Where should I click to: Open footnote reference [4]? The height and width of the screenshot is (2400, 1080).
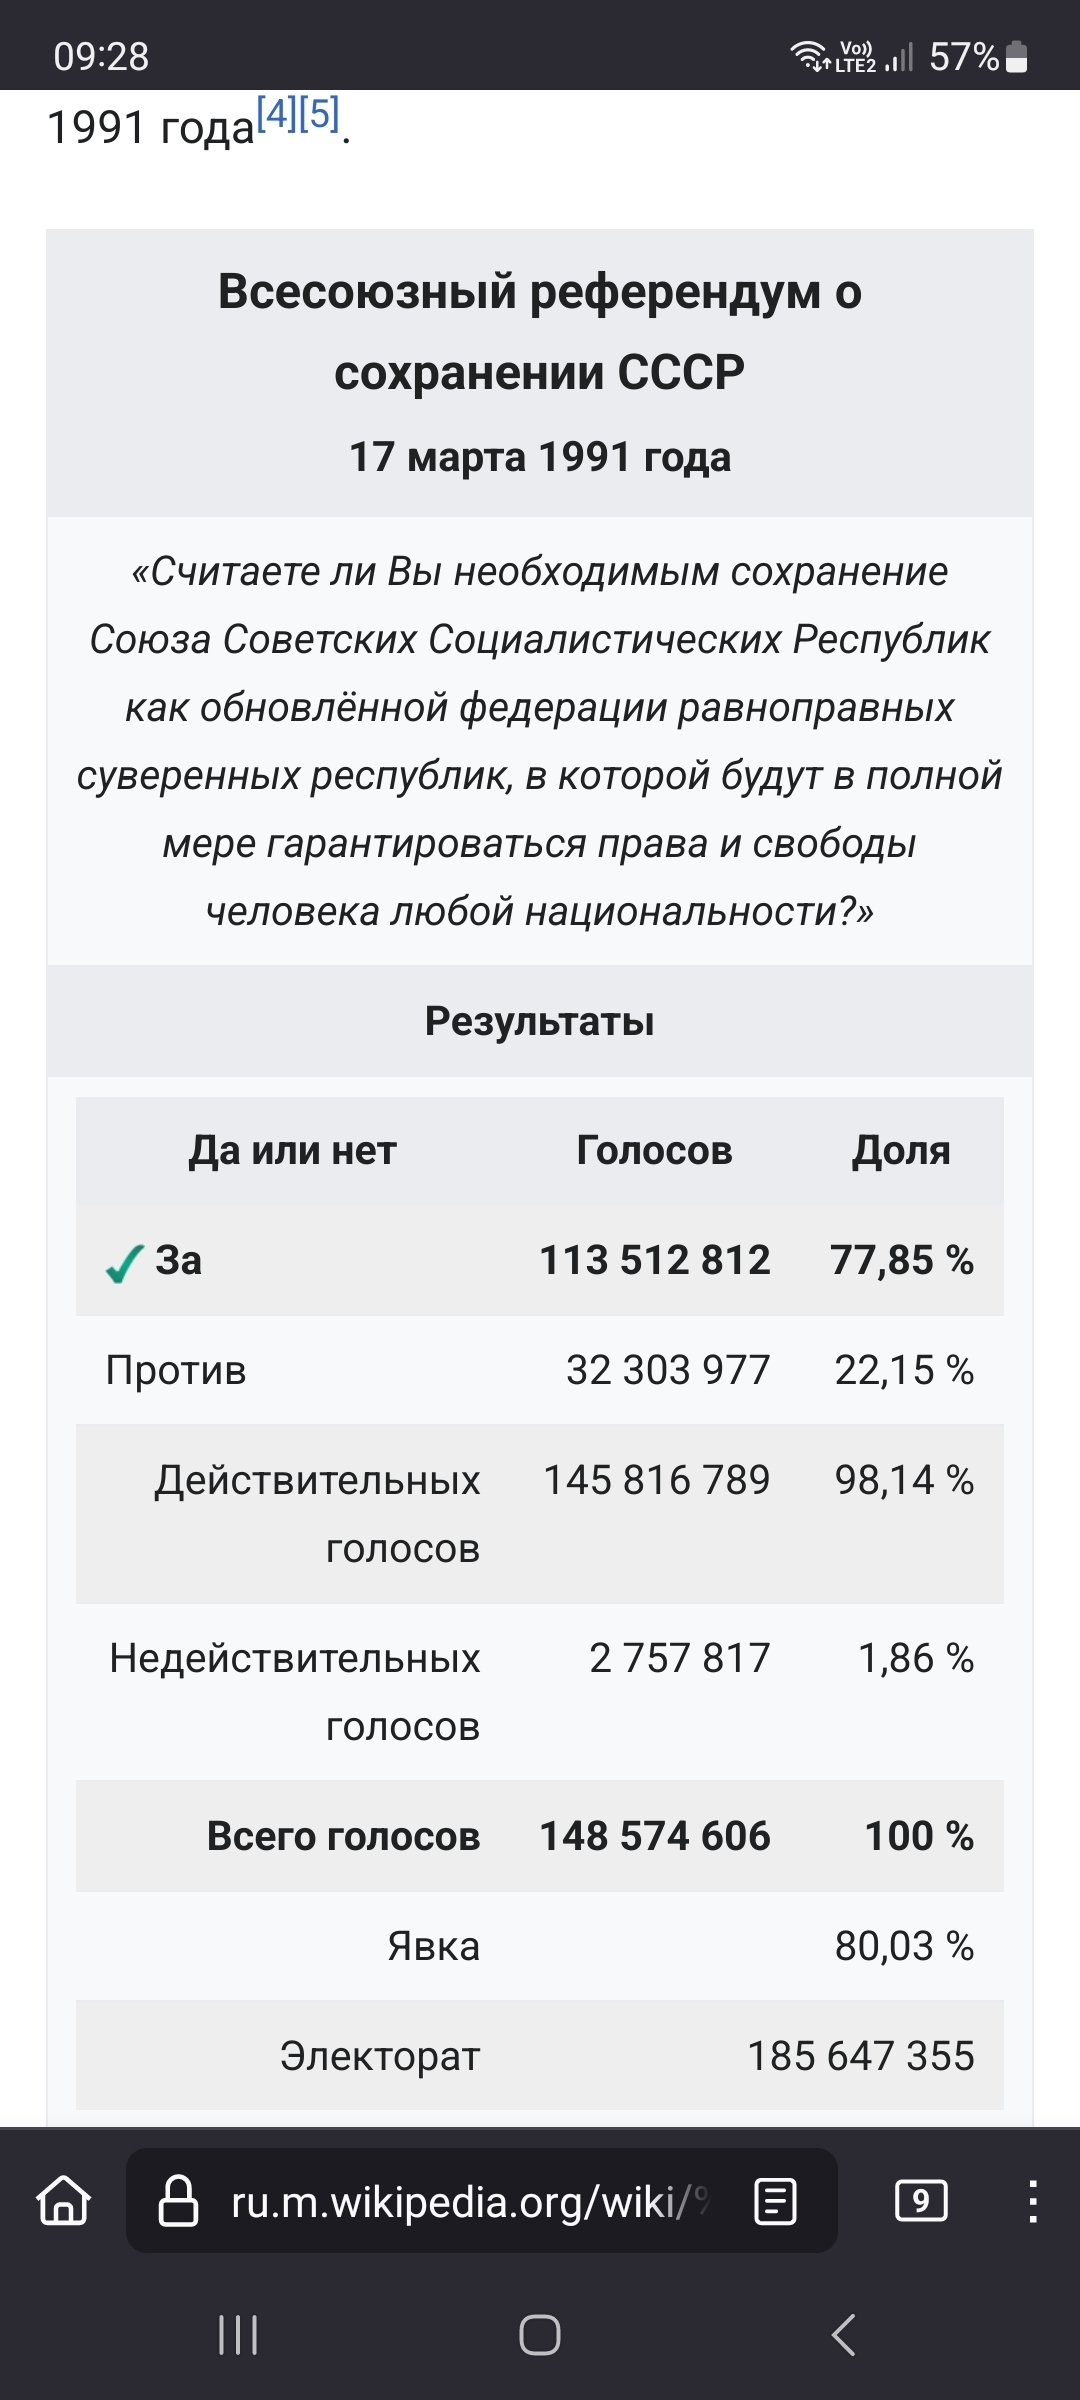277,114
